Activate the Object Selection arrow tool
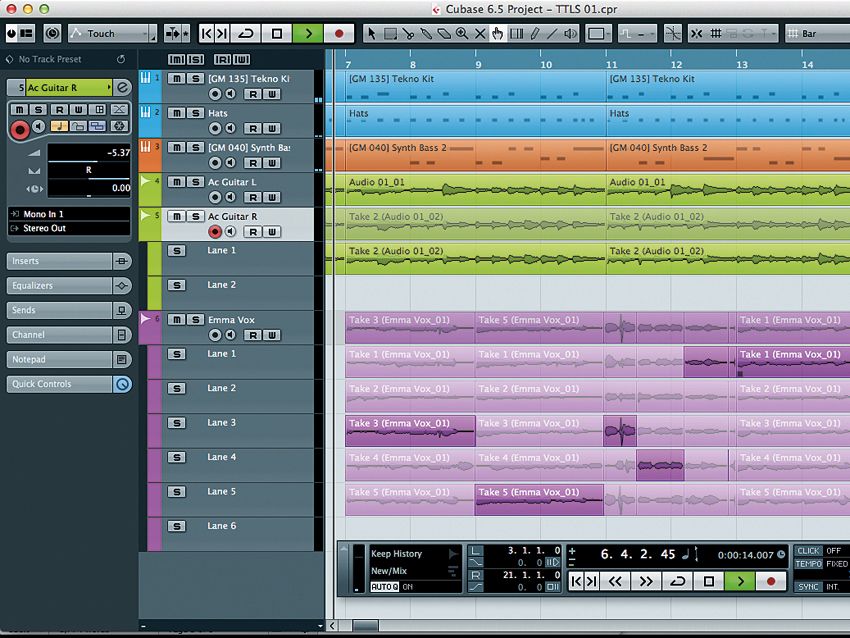The image size is (850, 638). click(371, 32)
